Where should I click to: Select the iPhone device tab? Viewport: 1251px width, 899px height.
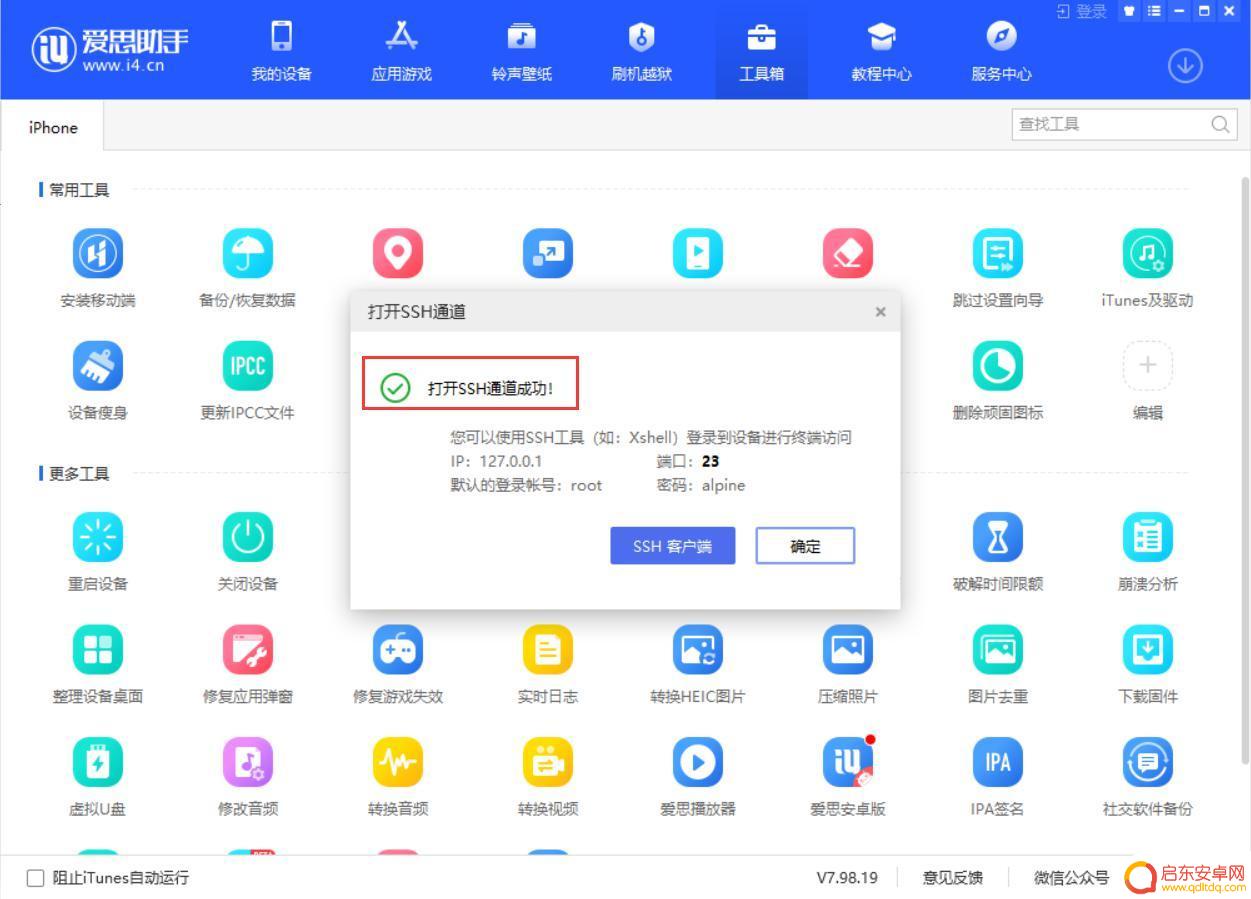point(53,127)
